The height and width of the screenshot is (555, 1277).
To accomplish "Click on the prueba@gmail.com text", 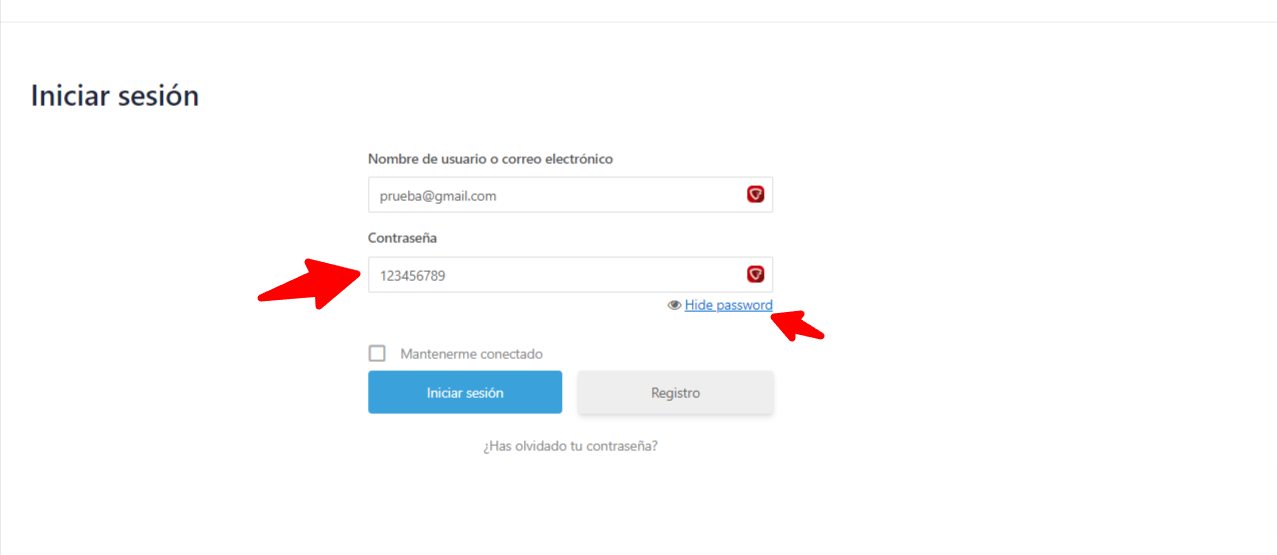I will 438,196.
